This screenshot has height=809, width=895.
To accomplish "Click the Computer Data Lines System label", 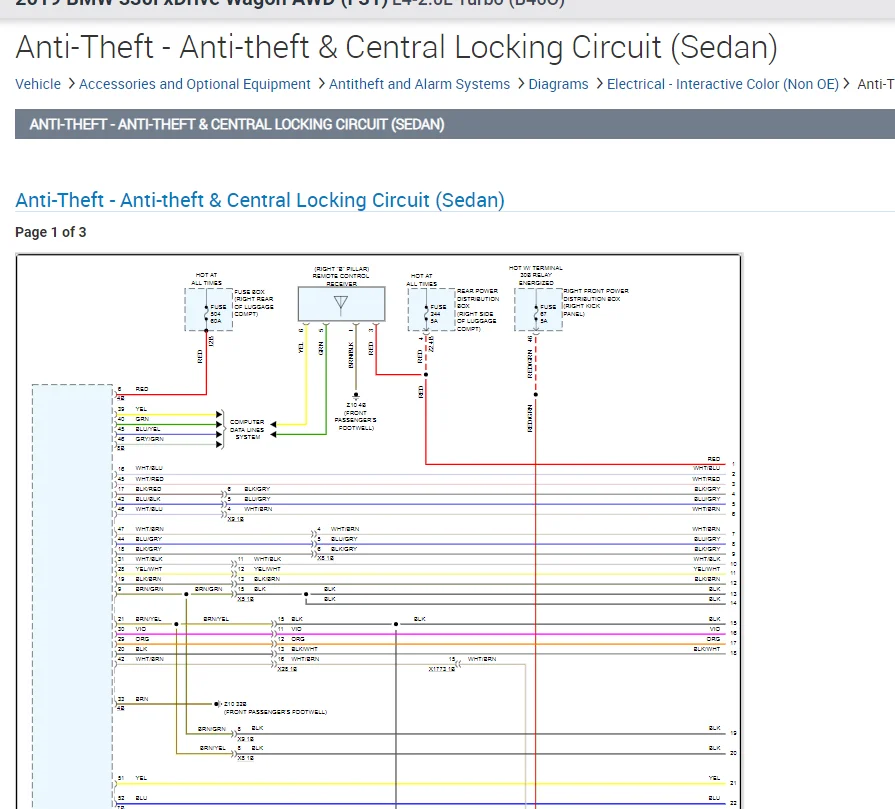I will [247, 429].
